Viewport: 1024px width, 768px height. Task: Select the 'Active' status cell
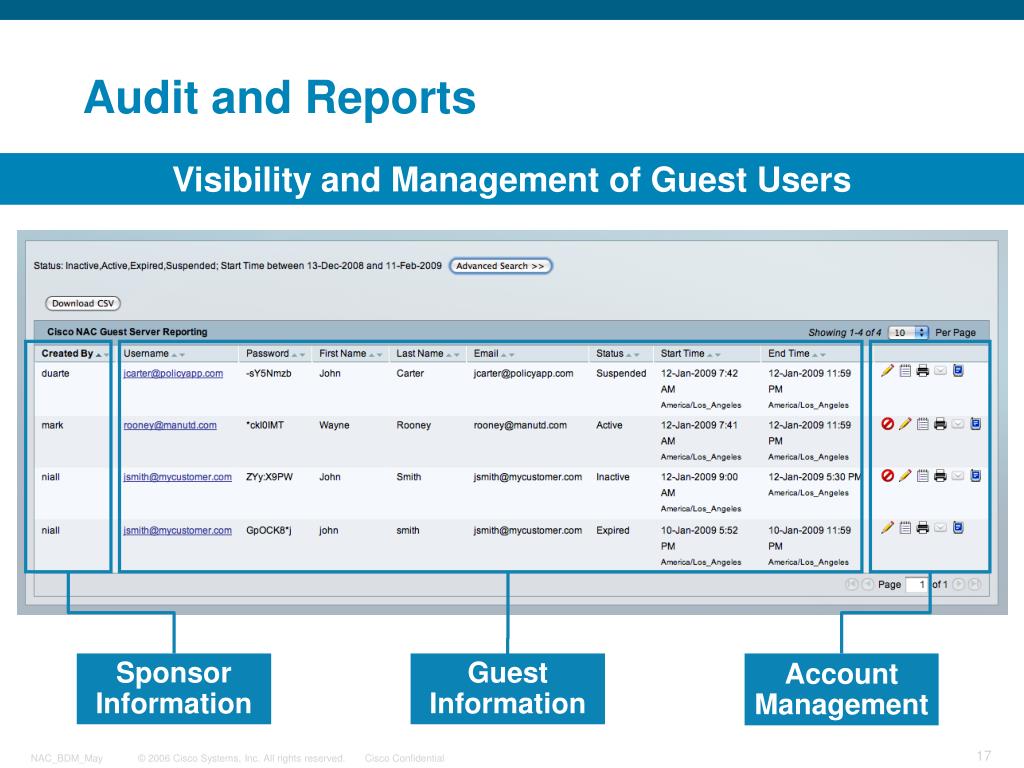point(609,425)
